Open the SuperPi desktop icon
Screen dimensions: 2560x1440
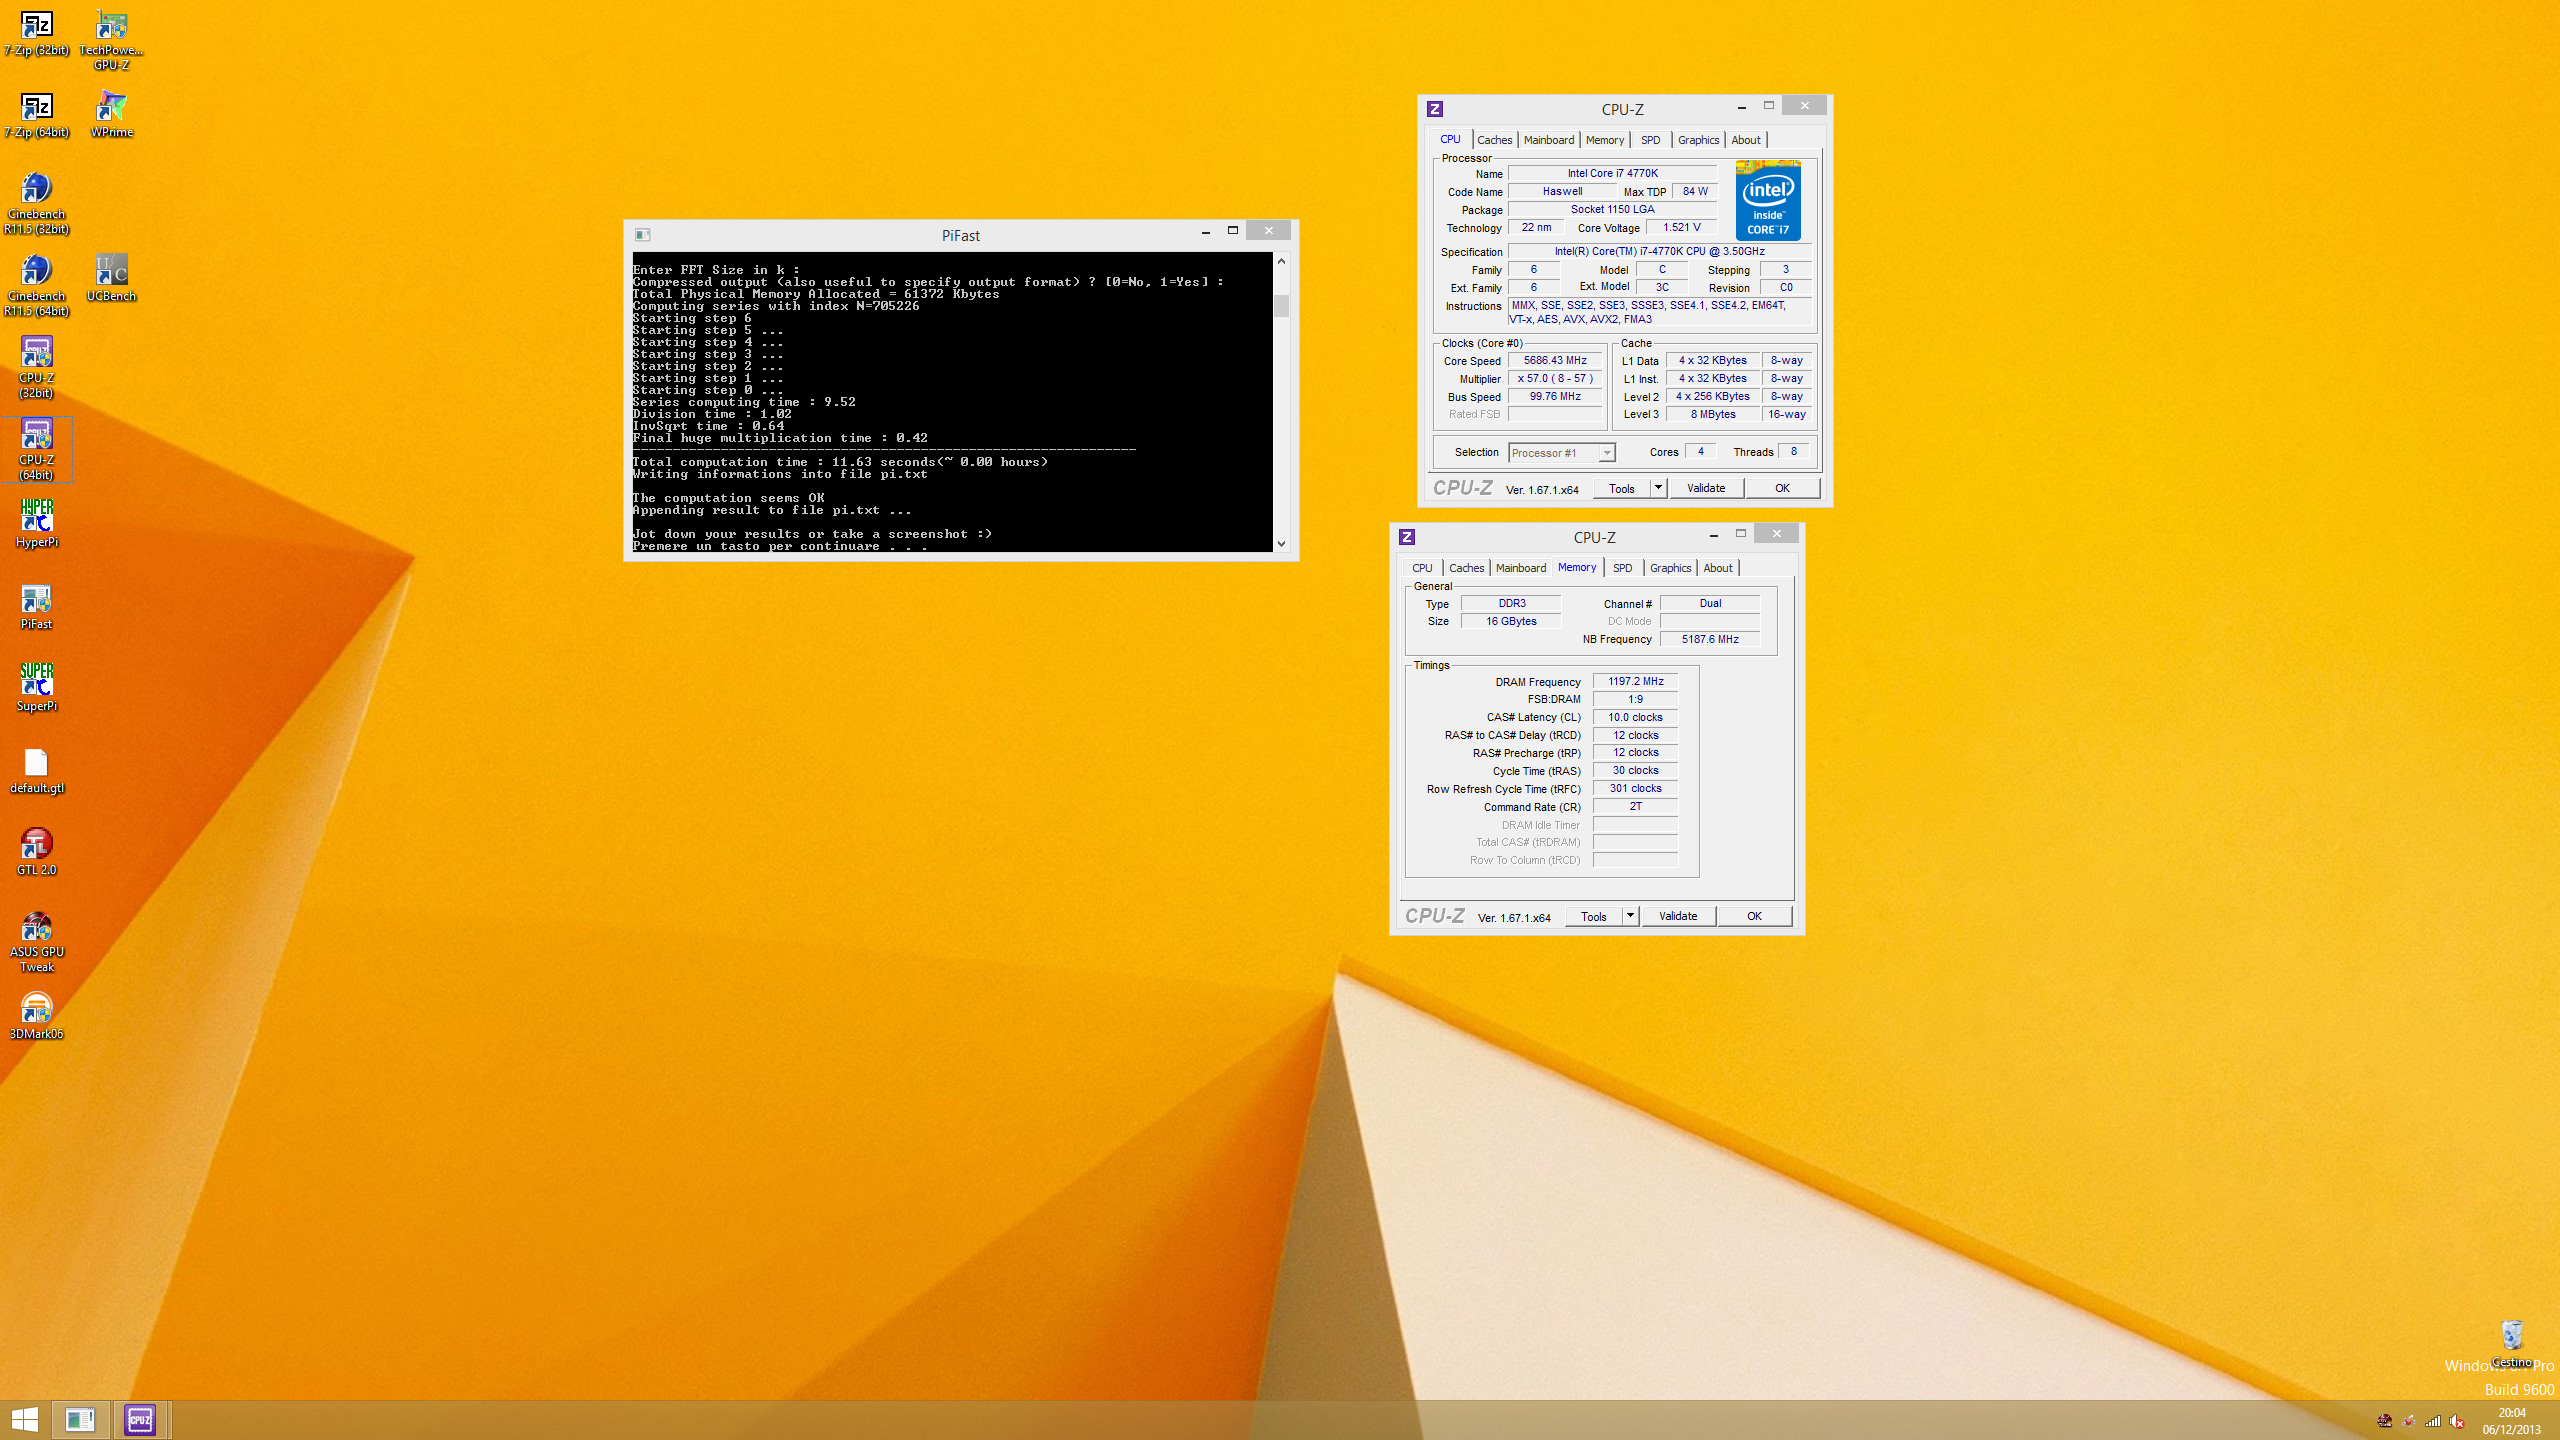point(36,688)
